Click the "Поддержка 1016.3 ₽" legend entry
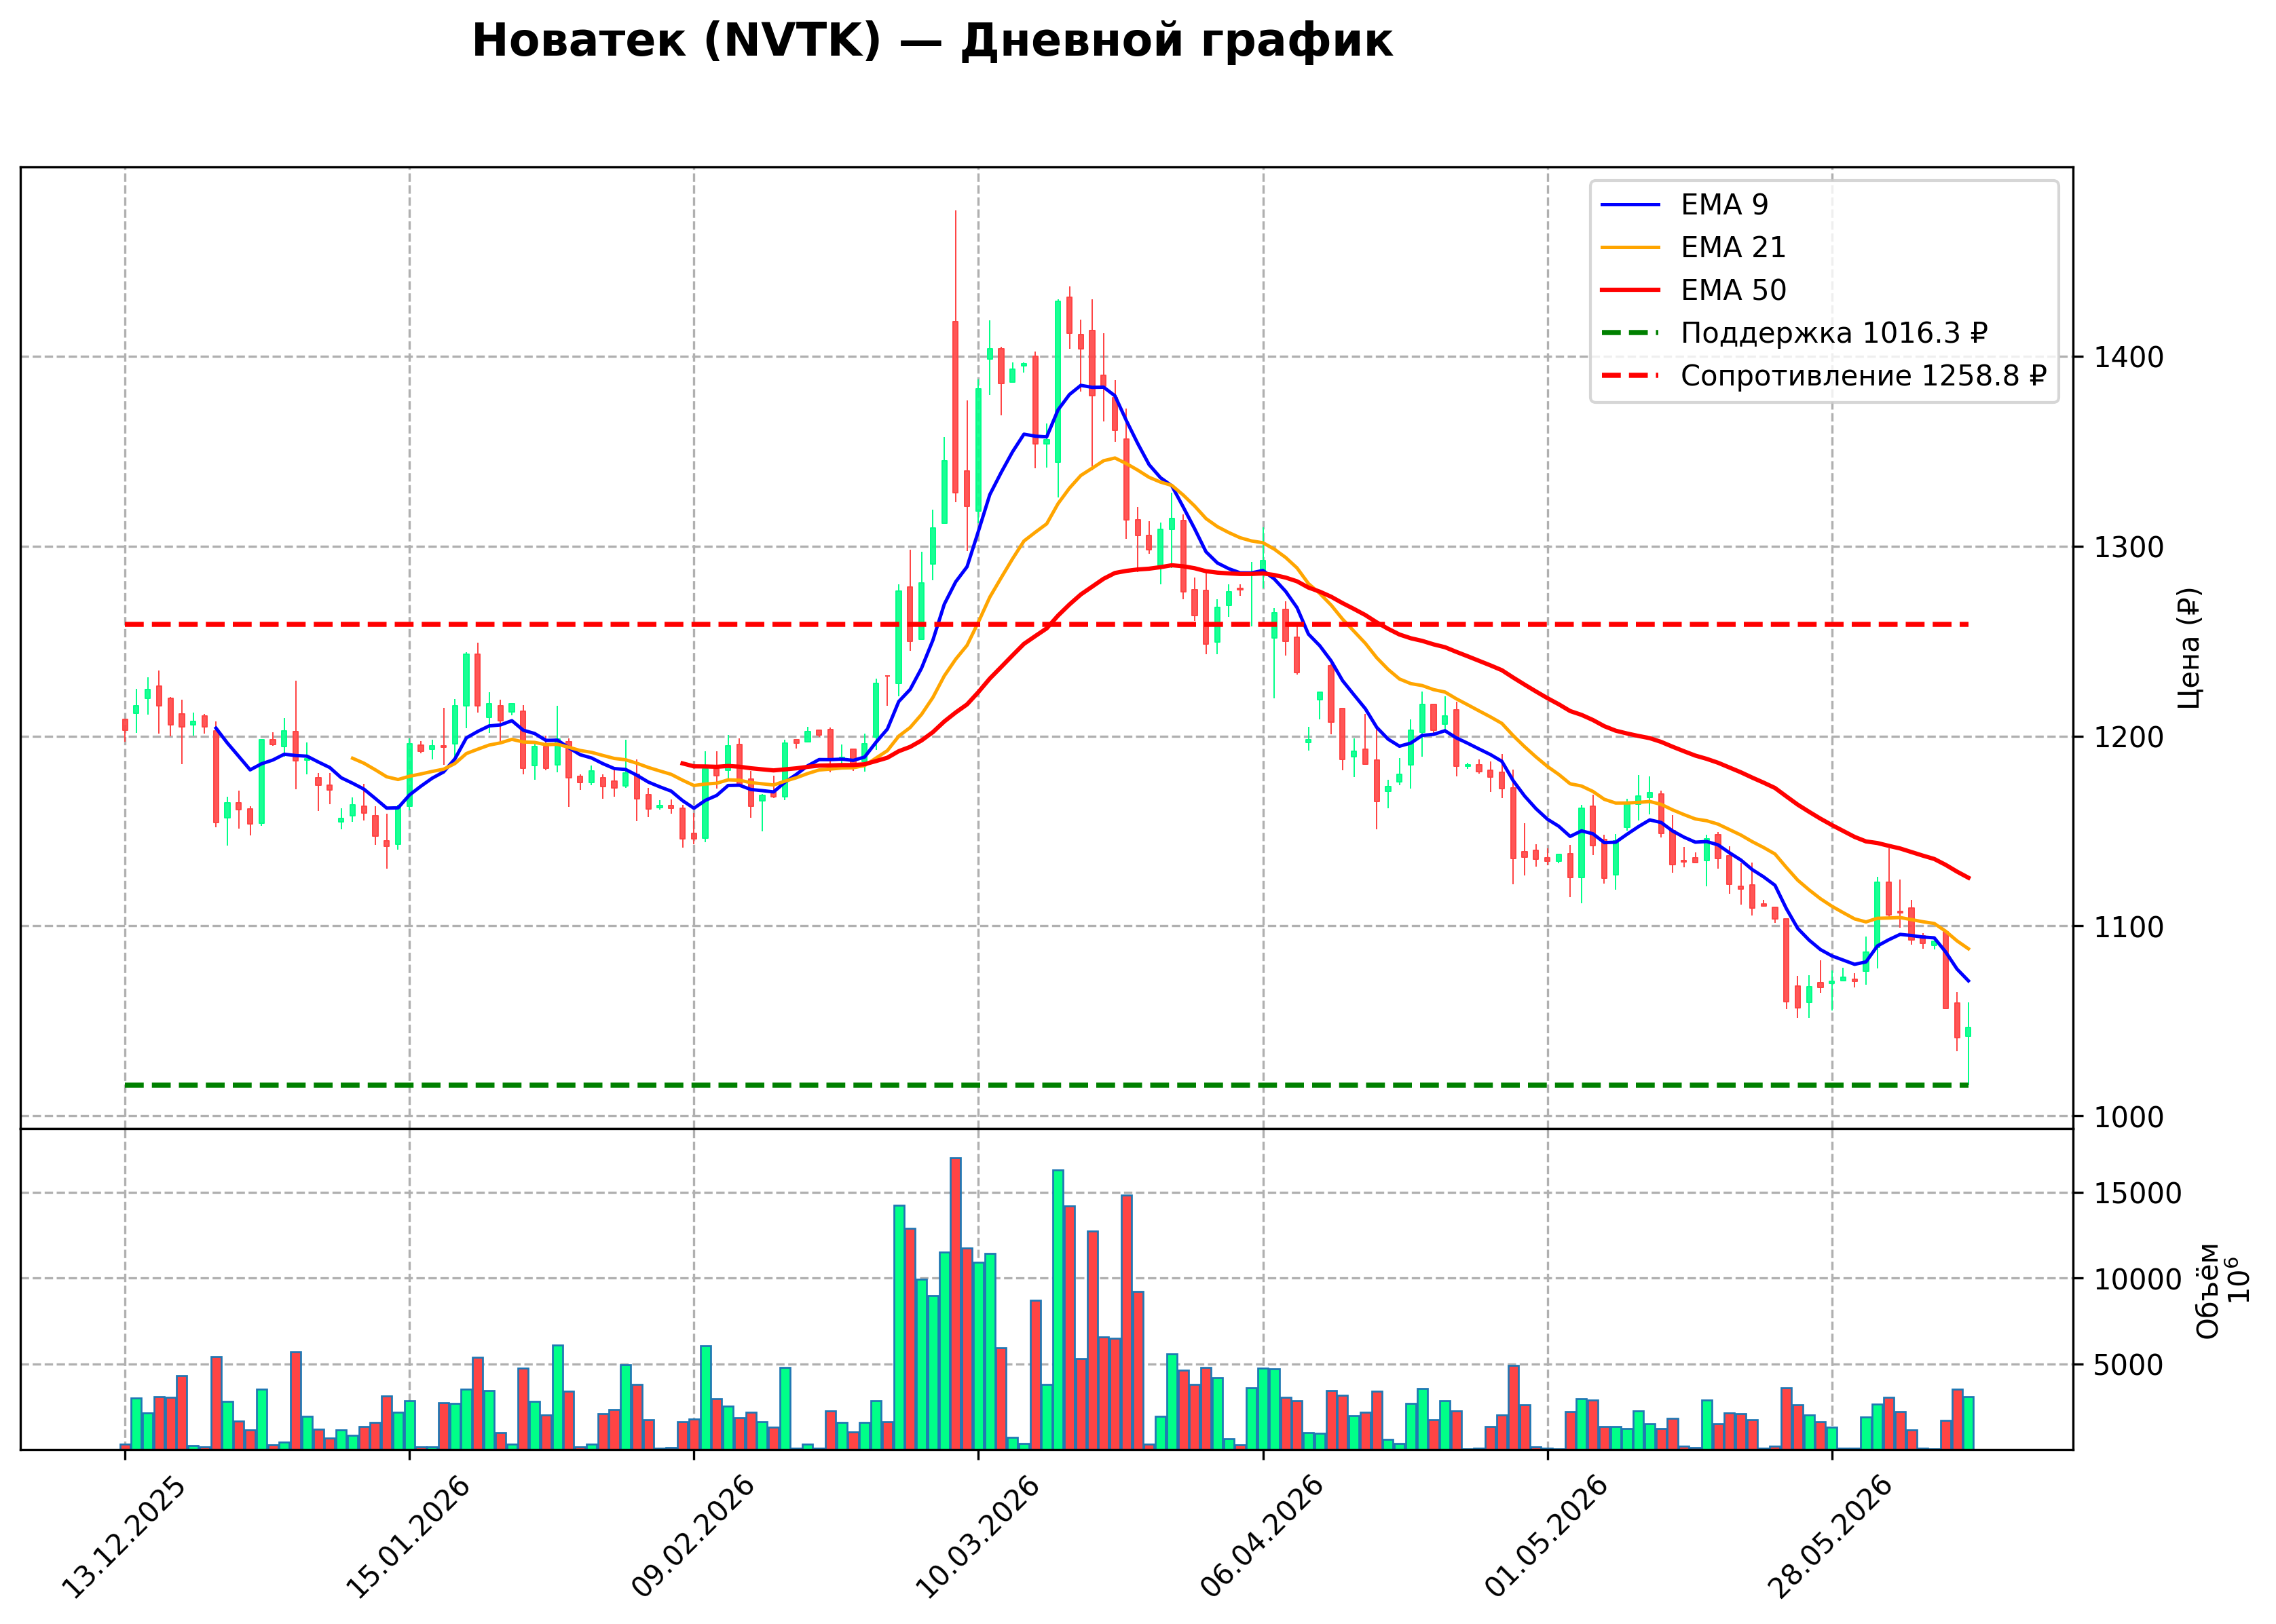Screen dimensions: 2276x1624 pyautogui.click(x=1834, y=333)
